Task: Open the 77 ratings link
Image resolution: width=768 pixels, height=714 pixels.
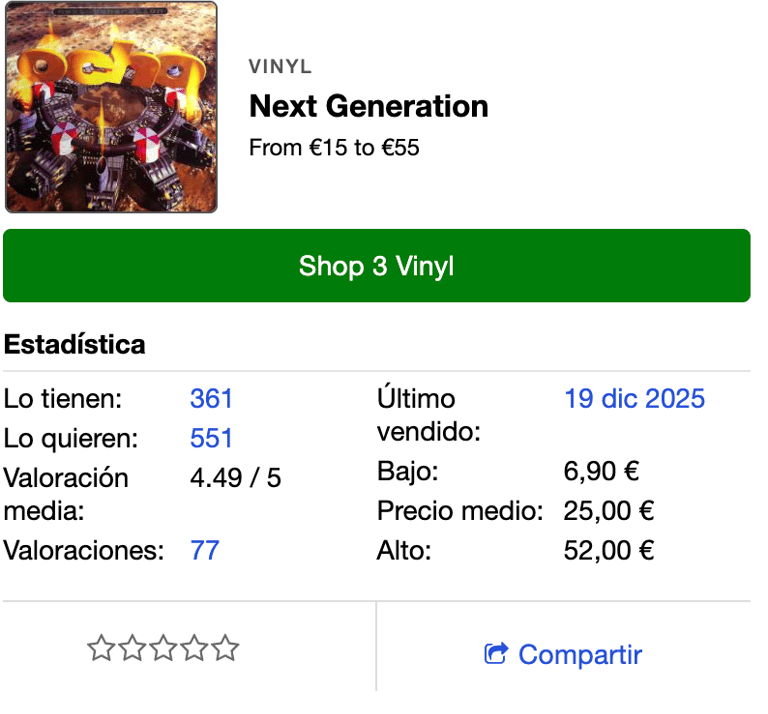Action: click(x=204, y=550)
